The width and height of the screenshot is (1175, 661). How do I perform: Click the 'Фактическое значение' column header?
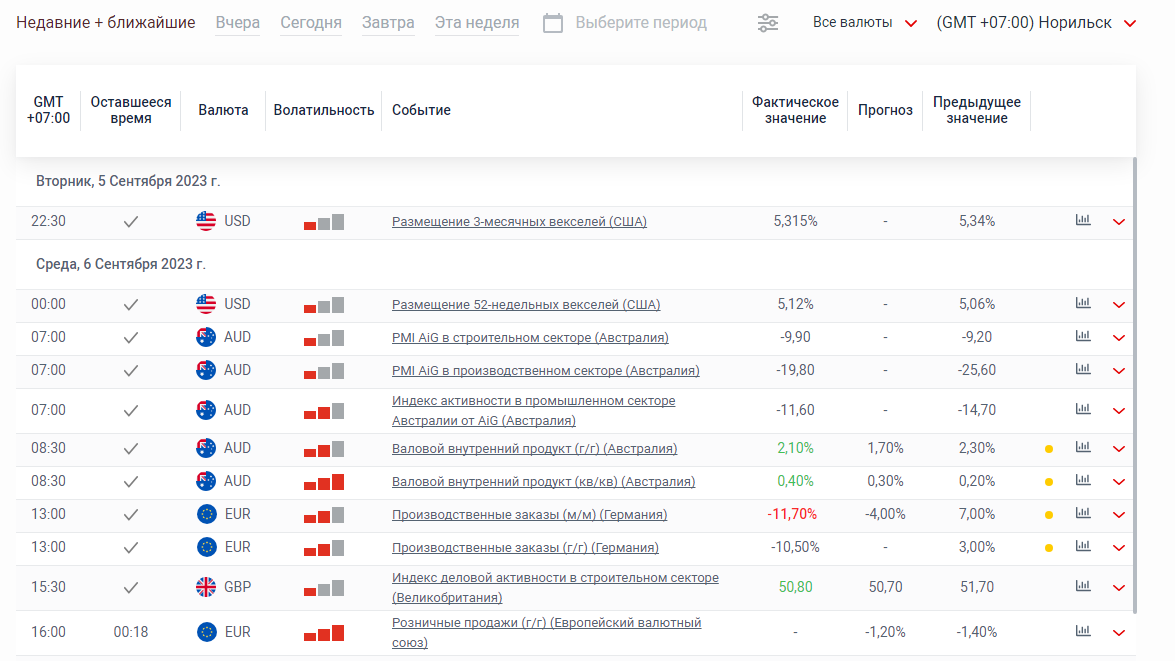tap(795, 110)
